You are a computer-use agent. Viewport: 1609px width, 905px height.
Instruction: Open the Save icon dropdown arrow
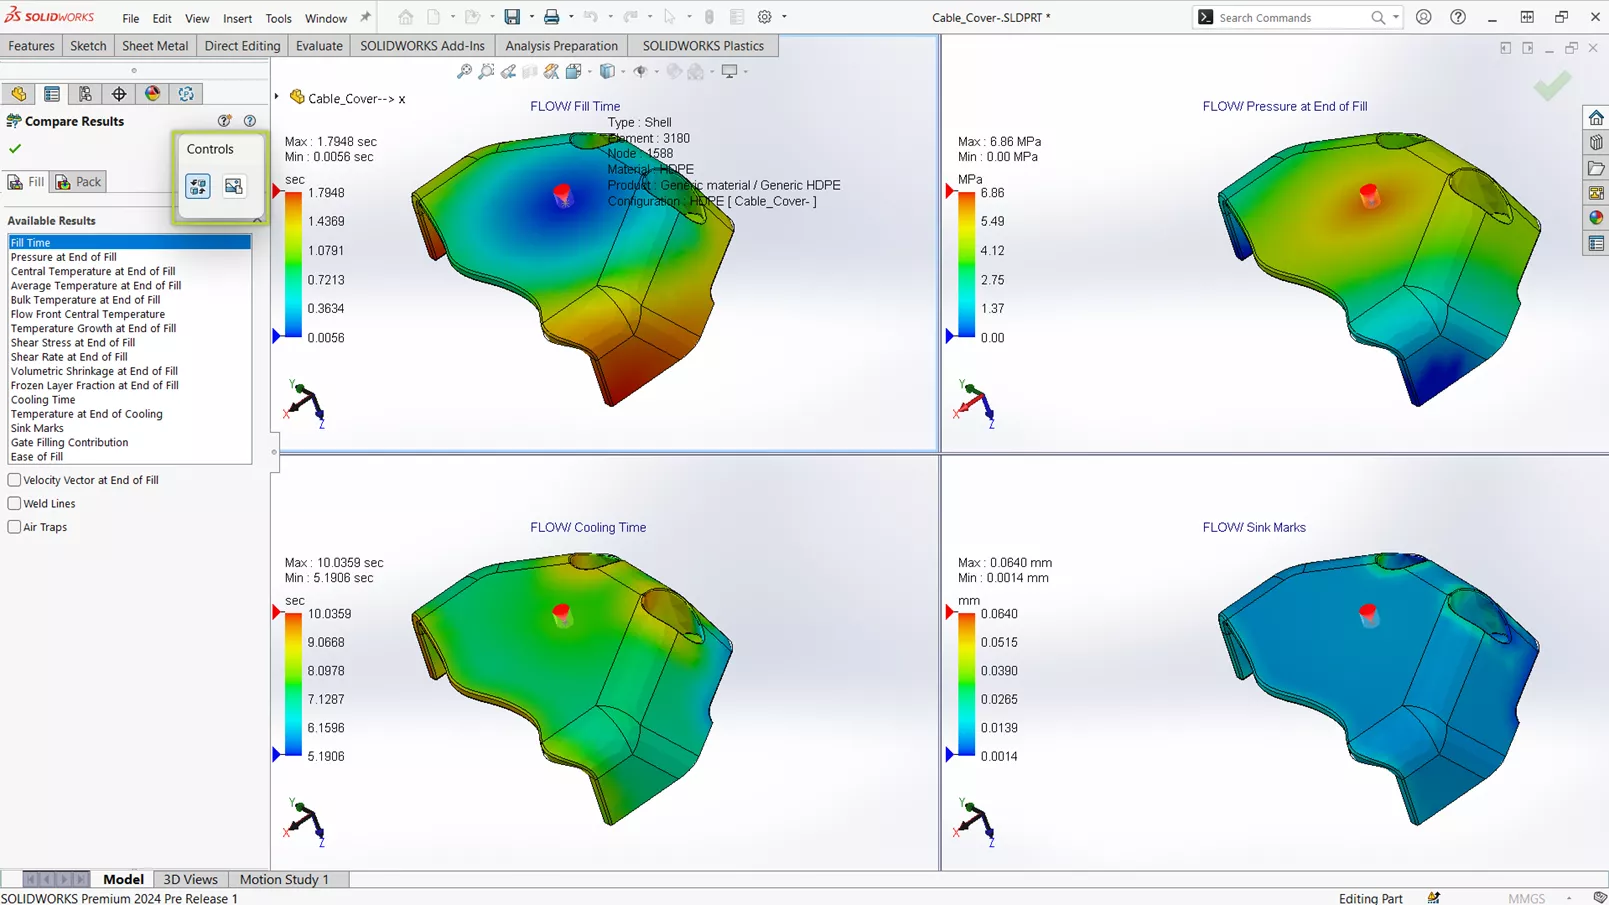coord(531,17)
